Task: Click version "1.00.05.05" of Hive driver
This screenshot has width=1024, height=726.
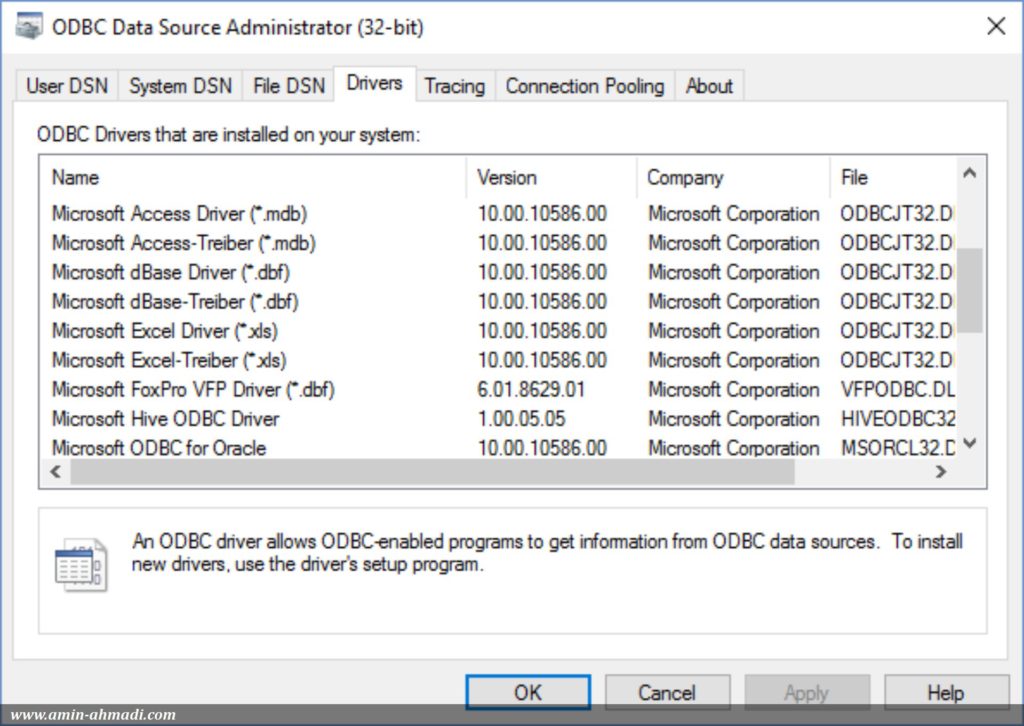Action: [x=521, y=419]
